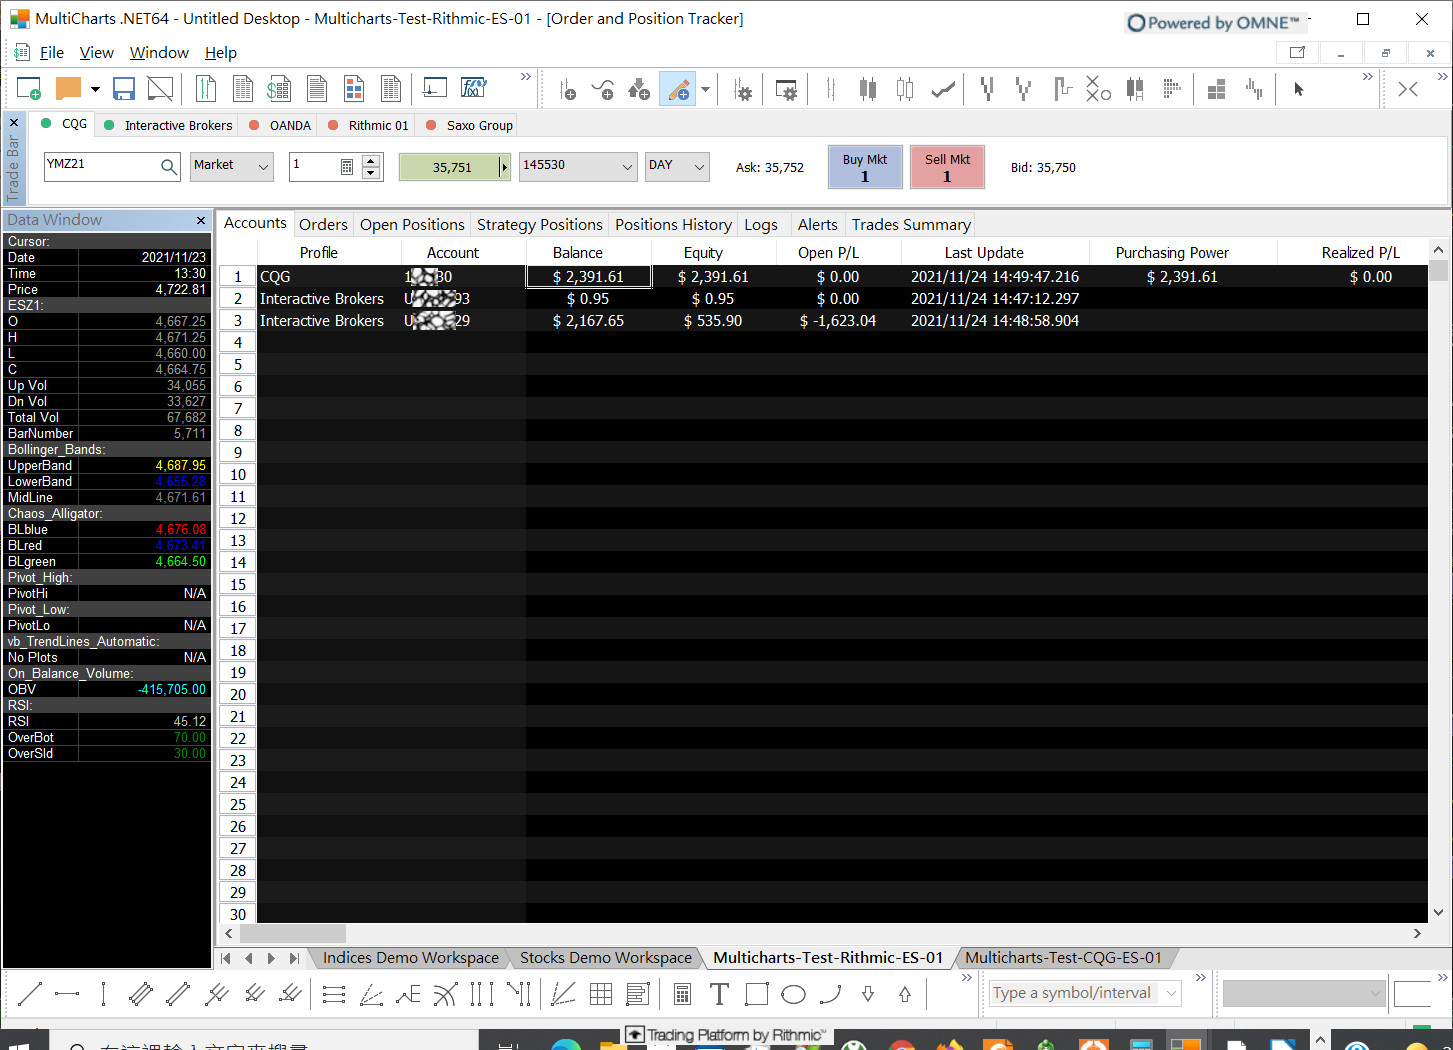Close the Data Window panel
The height and width of the screenshot is (1050, 1453).
coord(201,220)
